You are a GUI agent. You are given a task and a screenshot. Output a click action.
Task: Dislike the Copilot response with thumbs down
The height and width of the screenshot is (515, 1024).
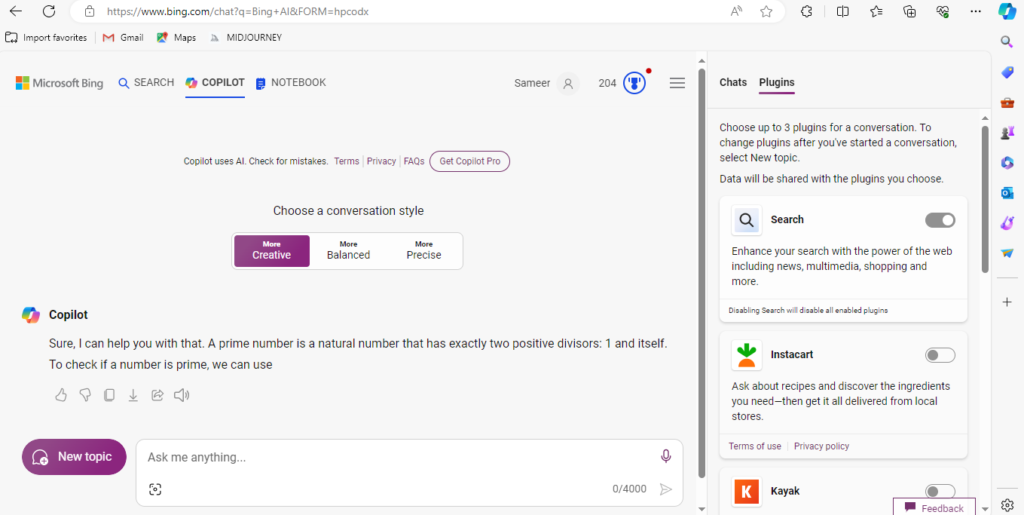click(x=85, y=395)
